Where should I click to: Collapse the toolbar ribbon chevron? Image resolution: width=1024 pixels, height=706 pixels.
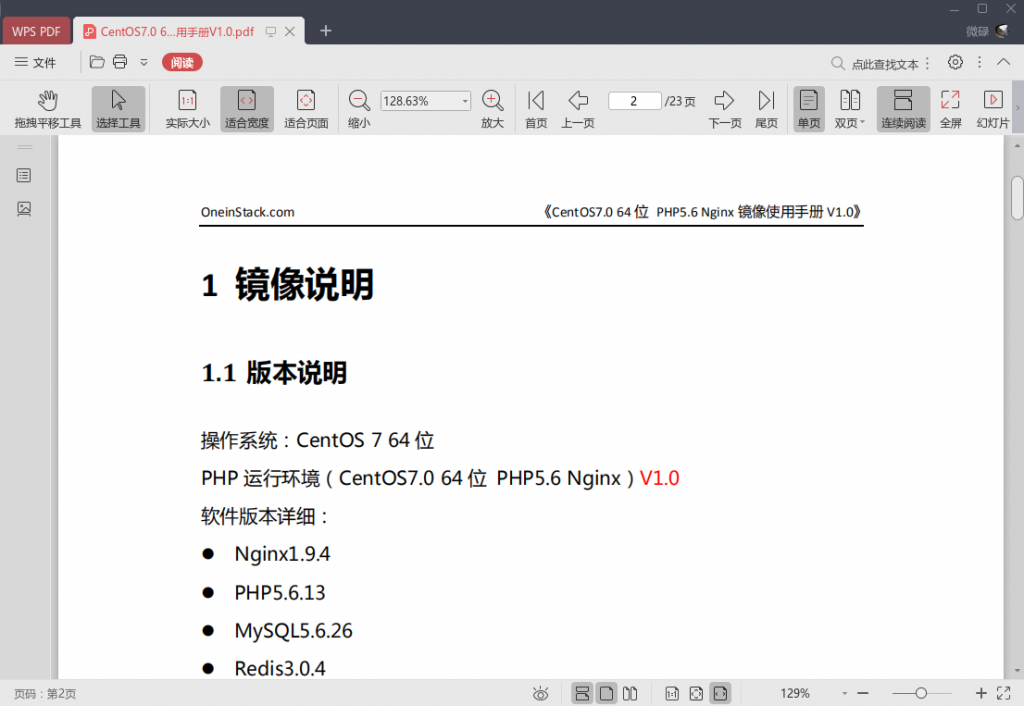1004,62
